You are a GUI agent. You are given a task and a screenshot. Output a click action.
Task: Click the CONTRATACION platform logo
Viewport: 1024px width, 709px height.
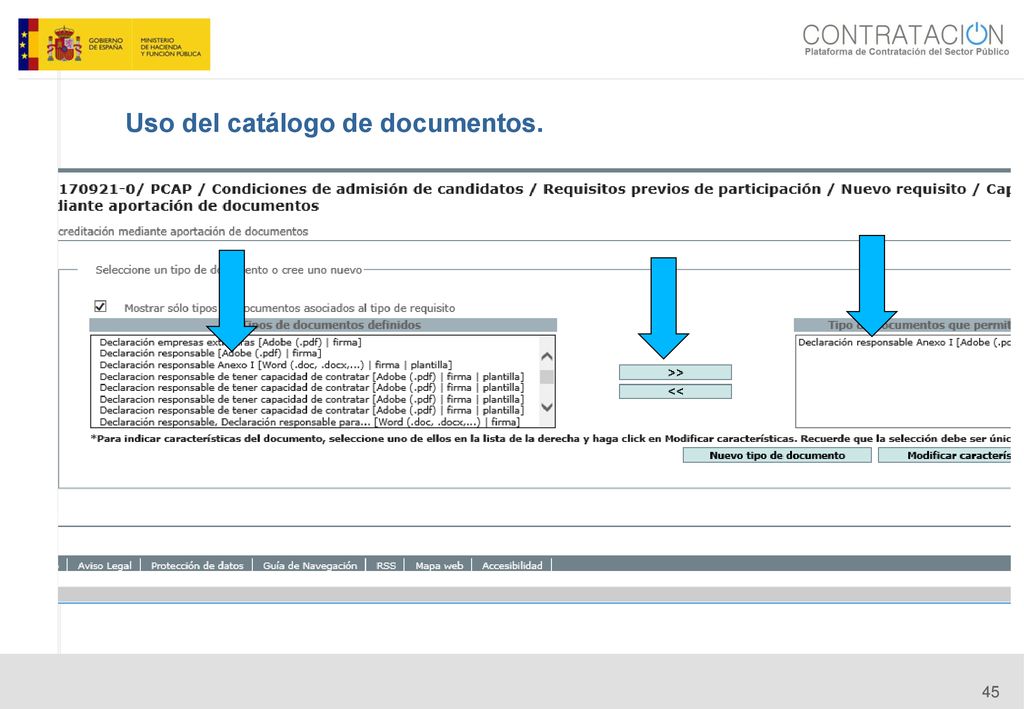[905, 39]
